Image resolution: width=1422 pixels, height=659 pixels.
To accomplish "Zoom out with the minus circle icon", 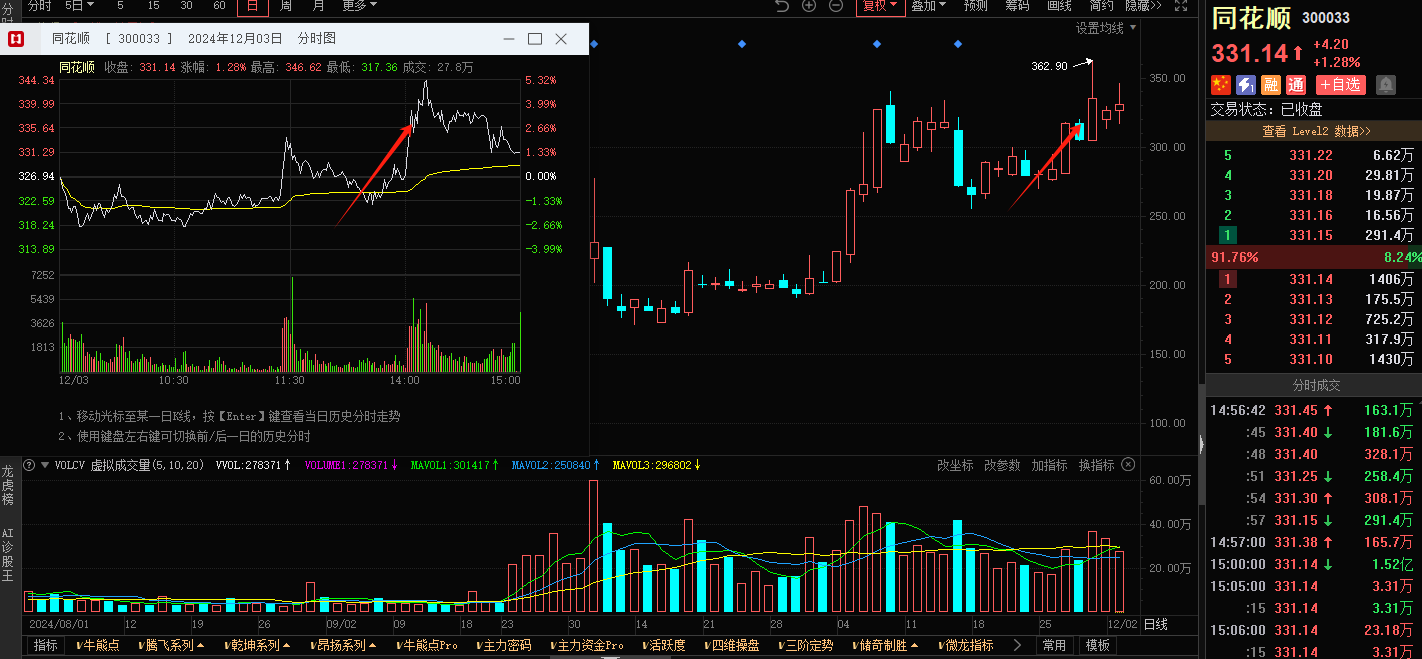I will [836, 6].
